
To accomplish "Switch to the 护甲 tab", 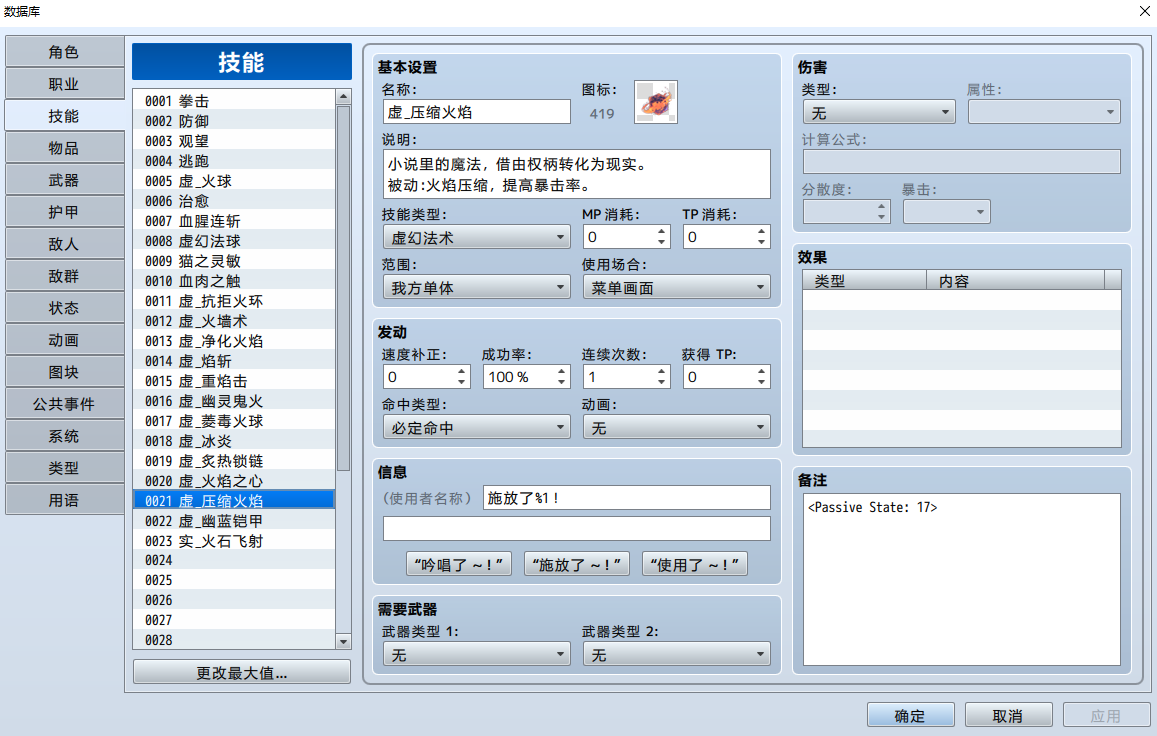I will [x=64, y=212].
